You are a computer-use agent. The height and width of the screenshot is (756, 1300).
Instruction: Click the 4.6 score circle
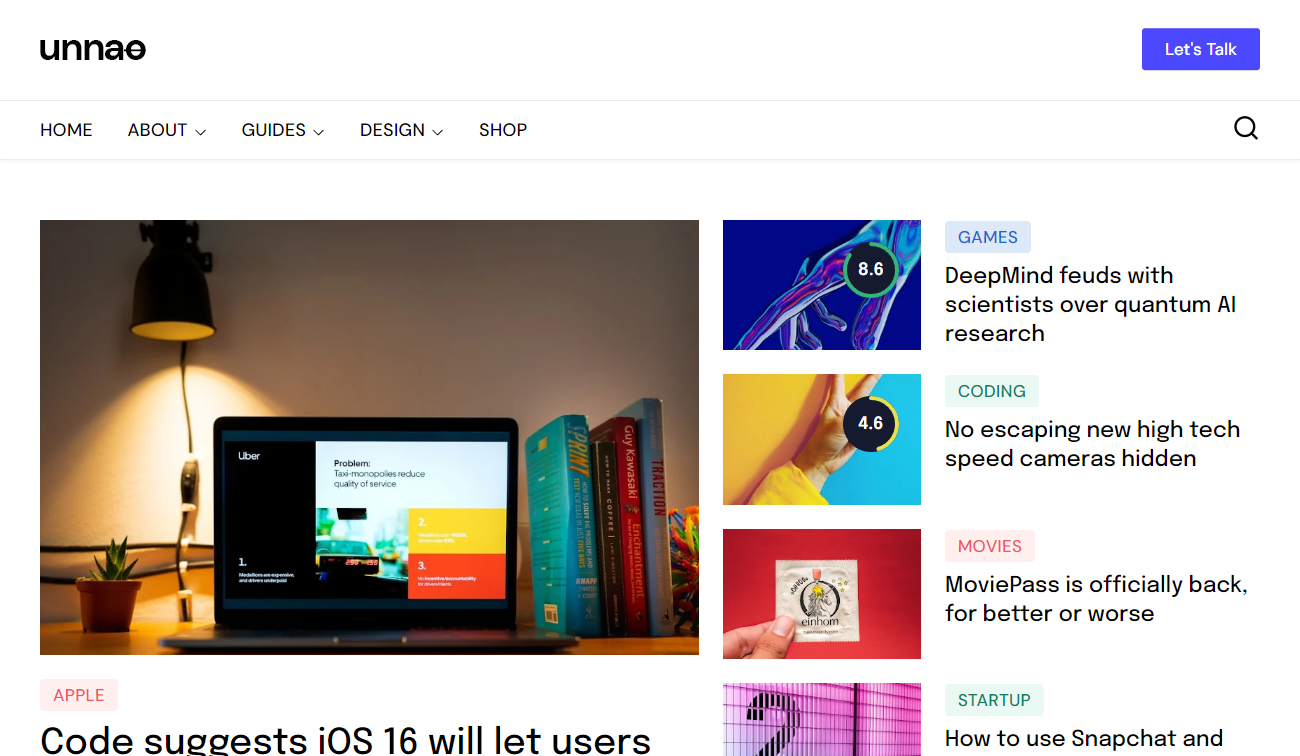871,423
